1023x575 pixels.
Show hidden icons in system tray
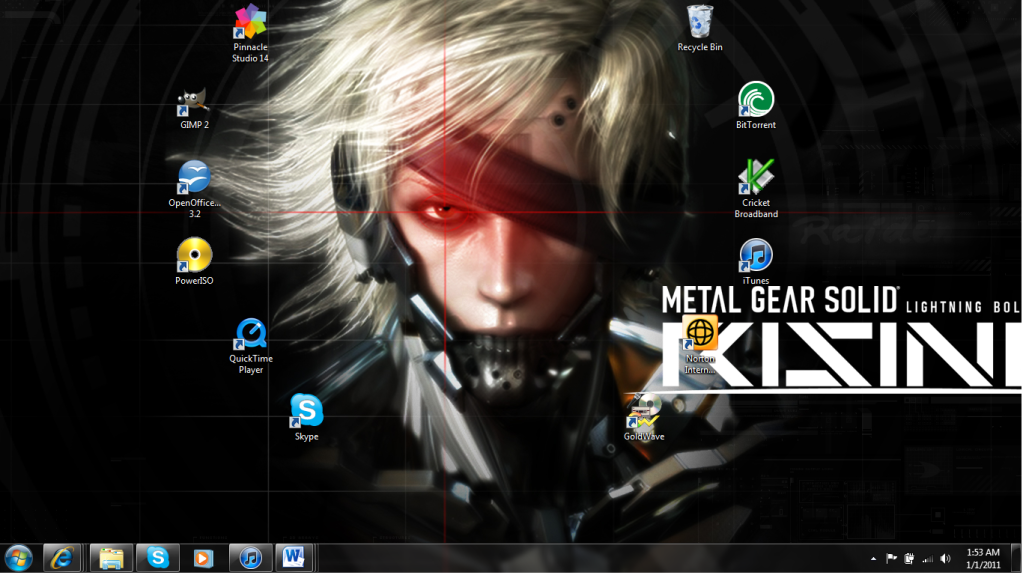coord(873,559)
